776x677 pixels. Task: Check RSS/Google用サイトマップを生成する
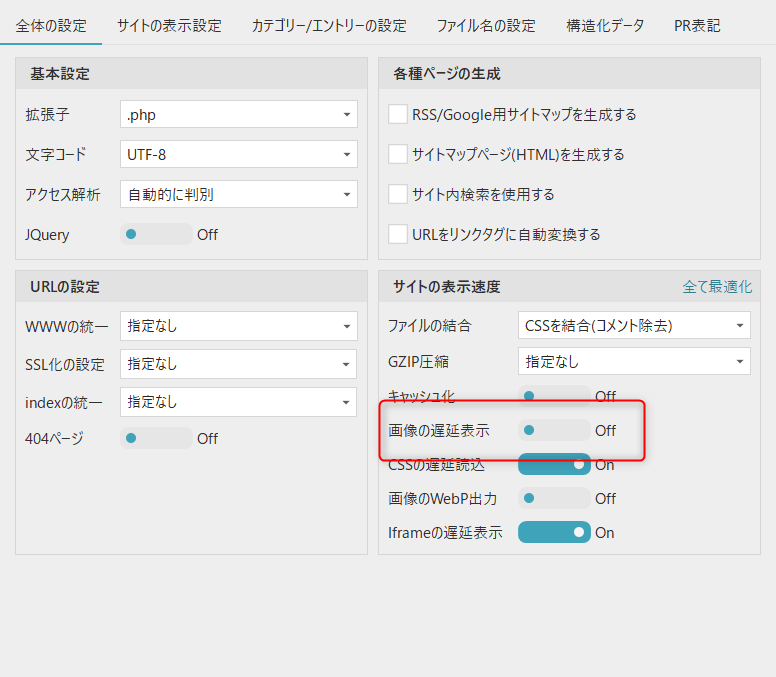coord(398,115)
